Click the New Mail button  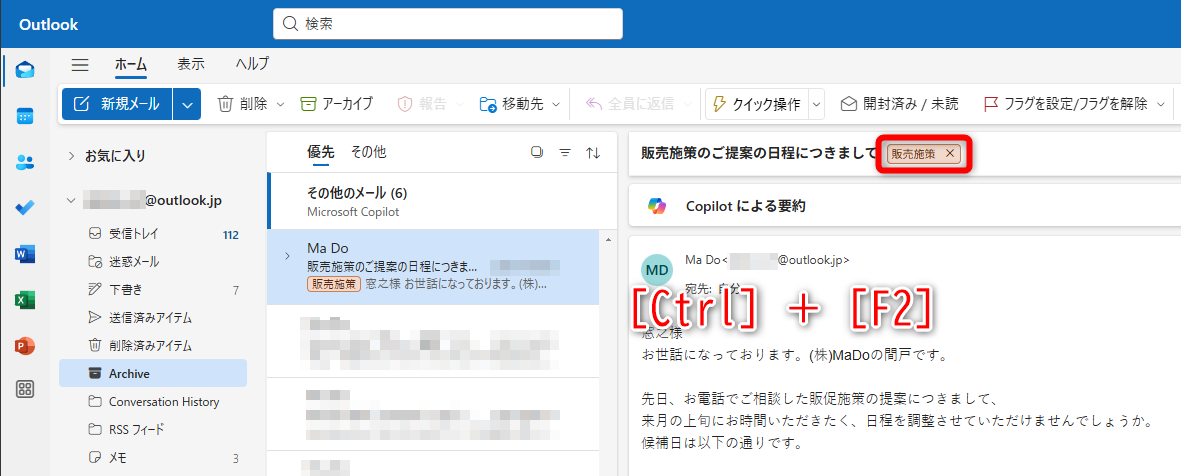click(117, 104)
